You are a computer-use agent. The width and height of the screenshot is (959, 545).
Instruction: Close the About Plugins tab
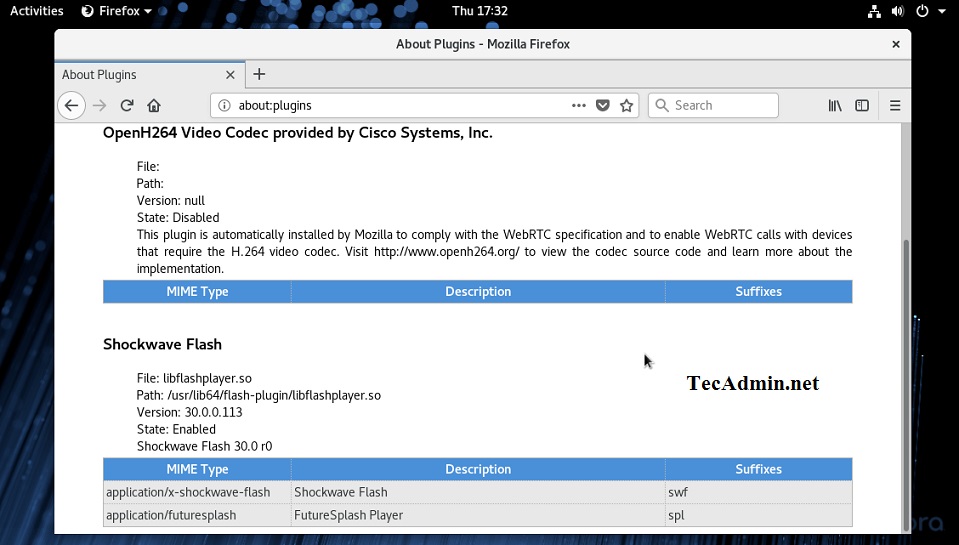pyautogui.click(x=230, y=75)
